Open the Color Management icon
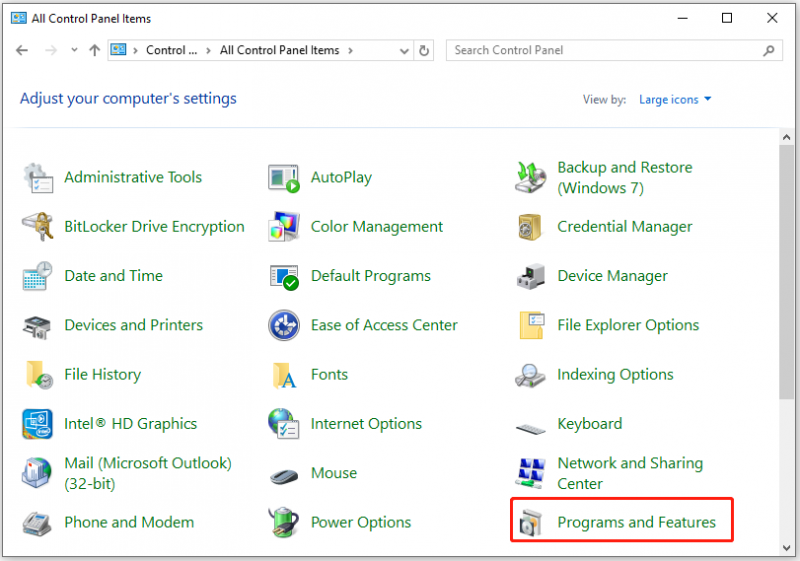The image size is (800, 561). (284, 226)
